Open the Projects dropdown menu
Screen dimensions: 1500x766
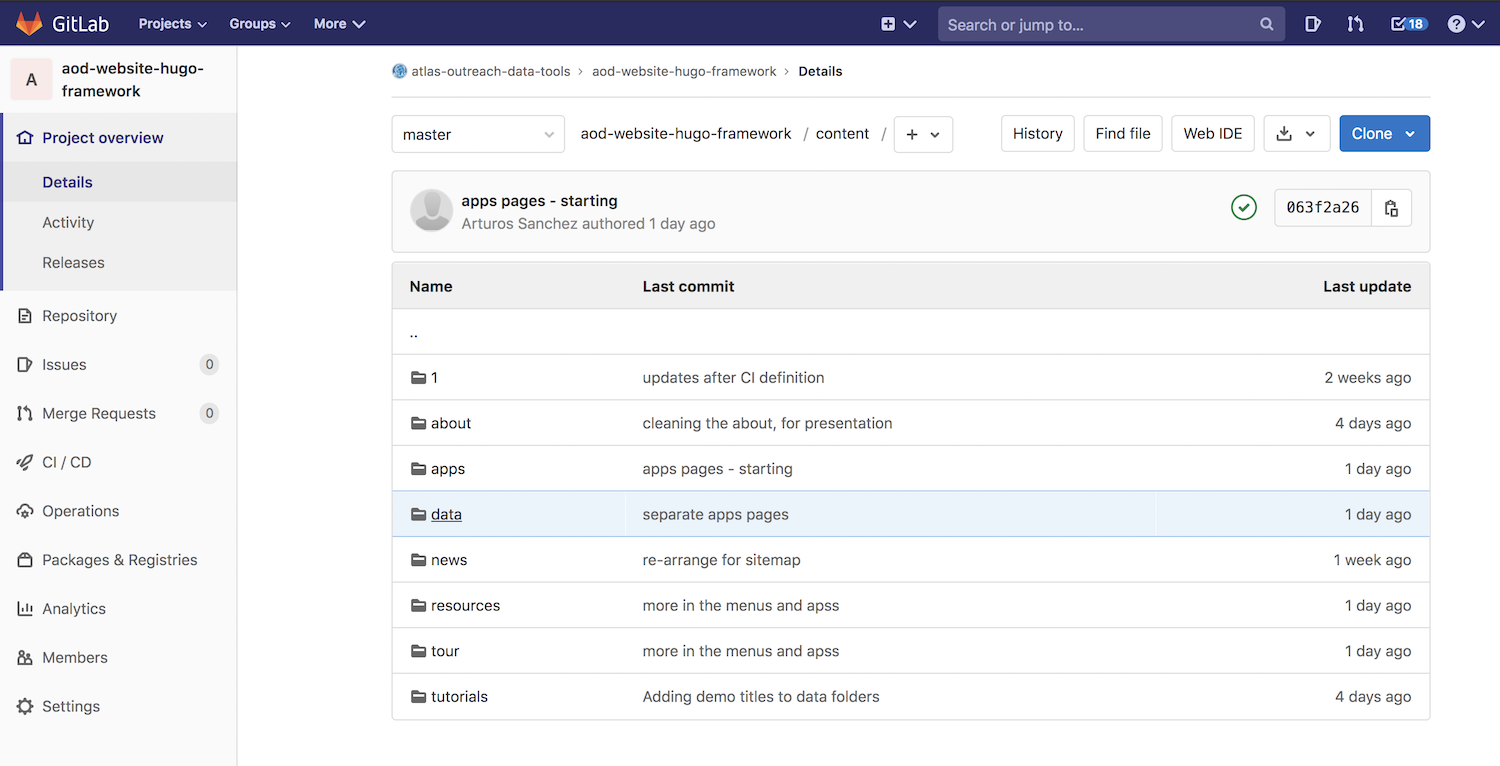pyautogui.click(x=173, y=24)
